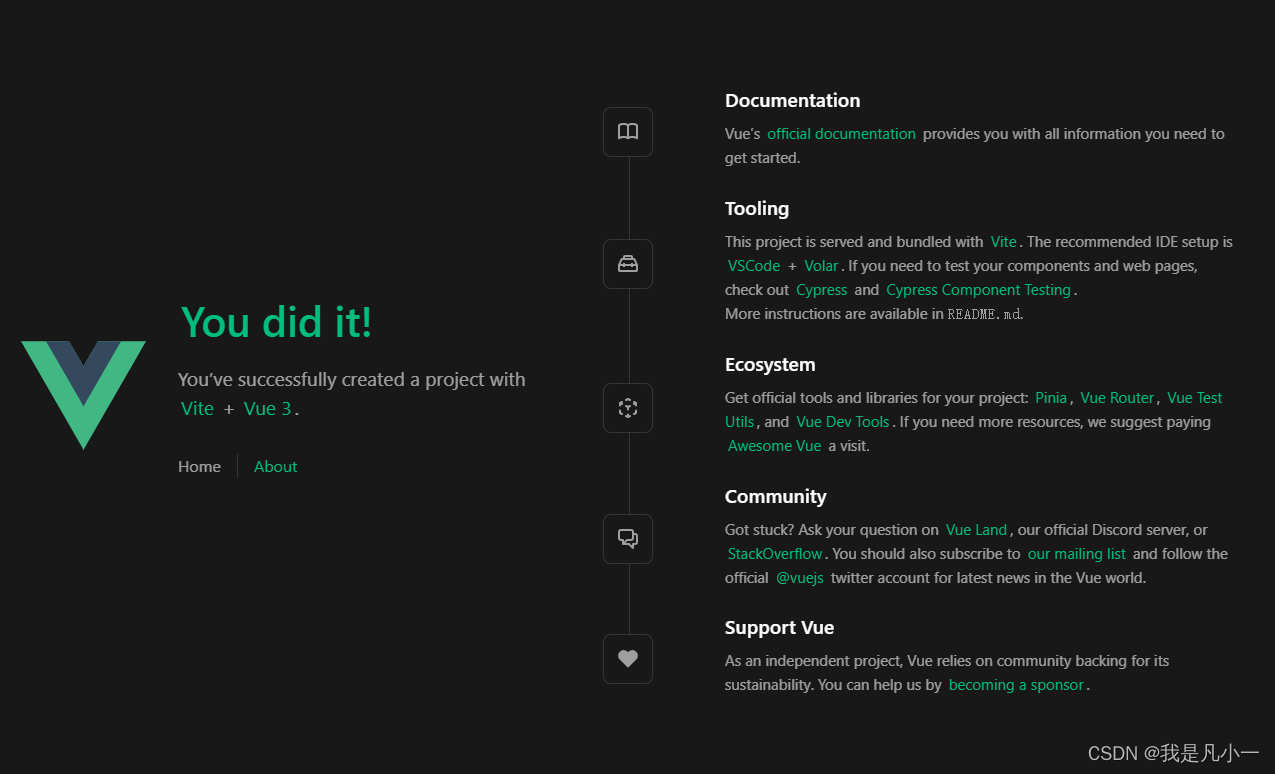Click the Pinia link
Viewport: 1275px width, 774px height.
[1051, 397]
